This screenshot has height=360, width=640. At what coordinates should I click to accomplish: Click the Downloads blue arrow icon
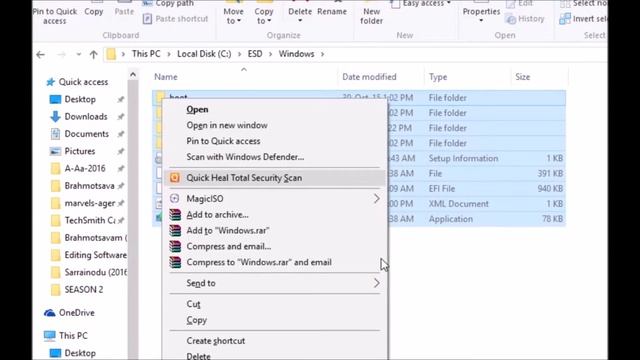(55, 117)
